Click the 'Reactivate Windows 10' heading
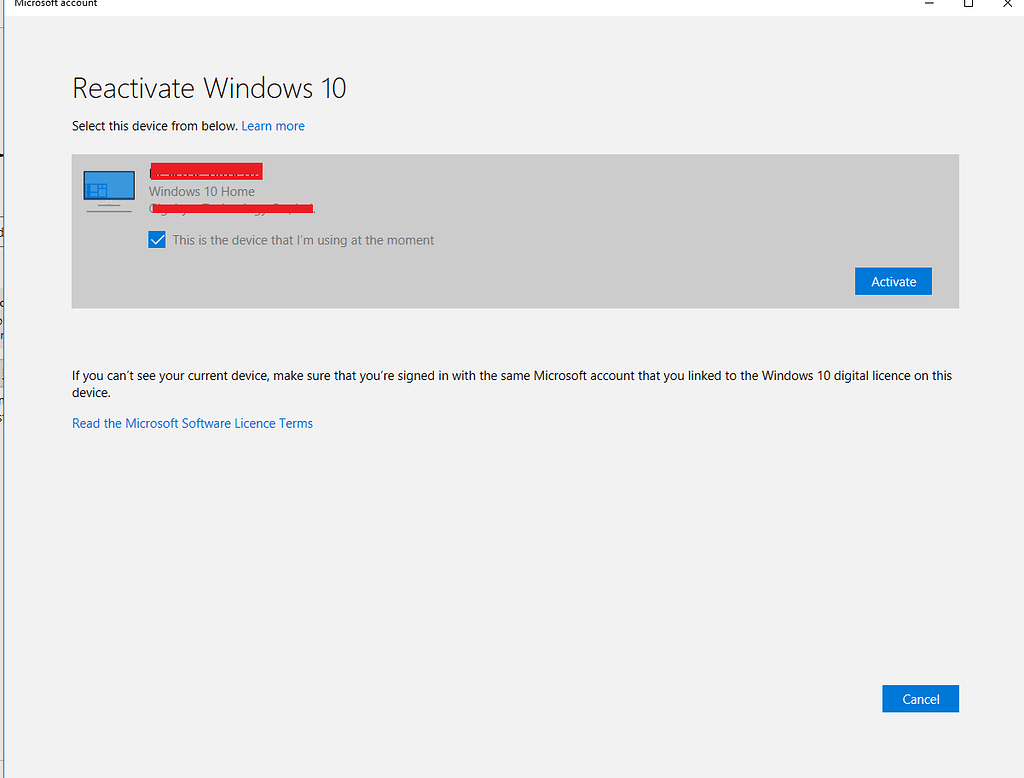This screenshot has height=778, width=1024. (x=209, y=88)
